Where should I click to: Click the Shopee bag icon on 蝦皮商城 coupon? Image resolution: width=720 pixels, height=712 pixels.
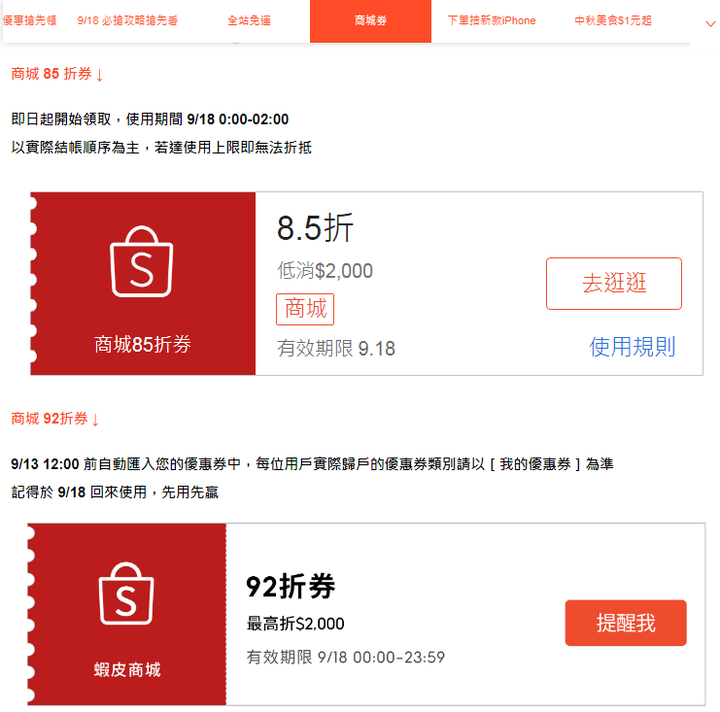pyautogui.click(x=126, y=593)
